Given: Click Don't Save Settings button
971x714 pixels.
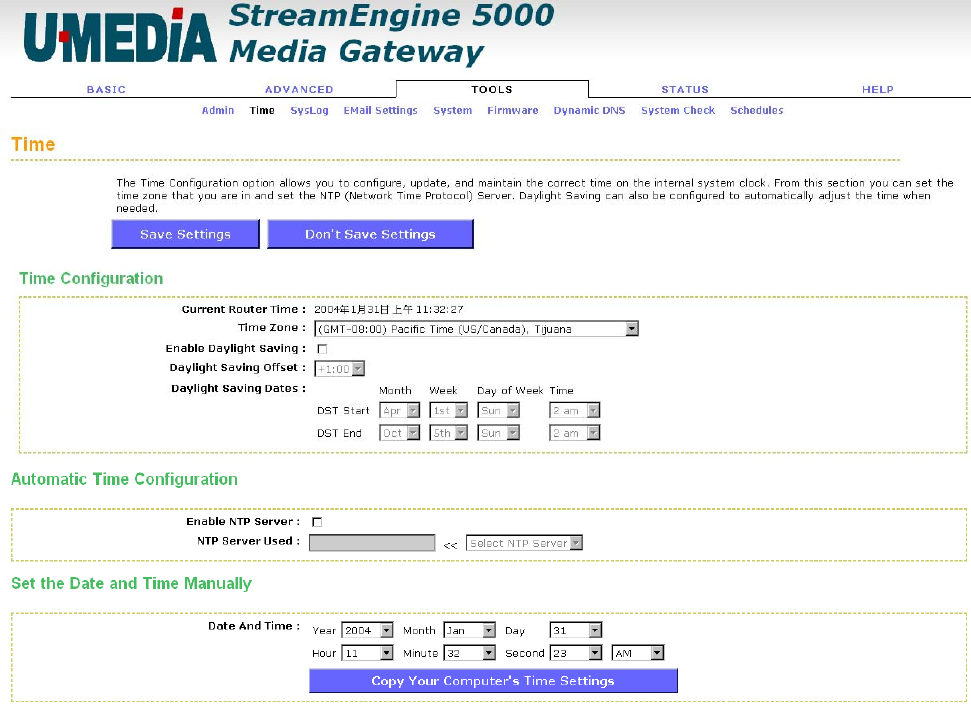Looking at the screenshot, I should [x=370, y=234].
